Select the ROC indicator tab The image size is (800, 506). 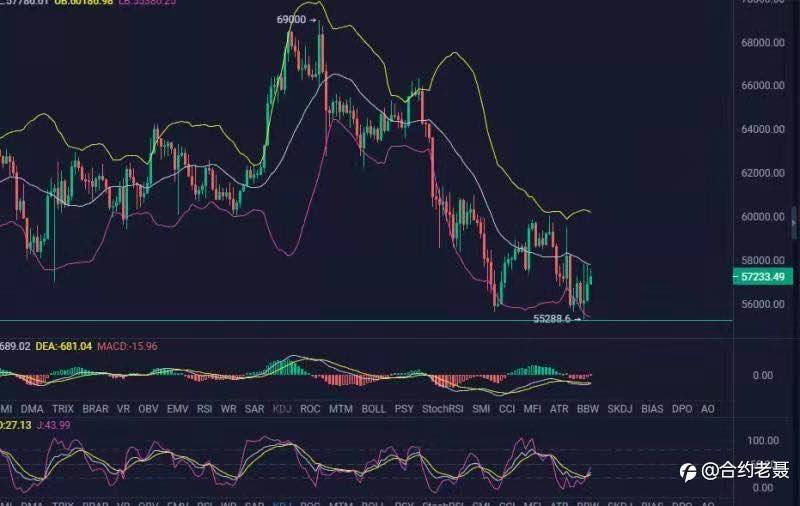click(x=310, y=409)
